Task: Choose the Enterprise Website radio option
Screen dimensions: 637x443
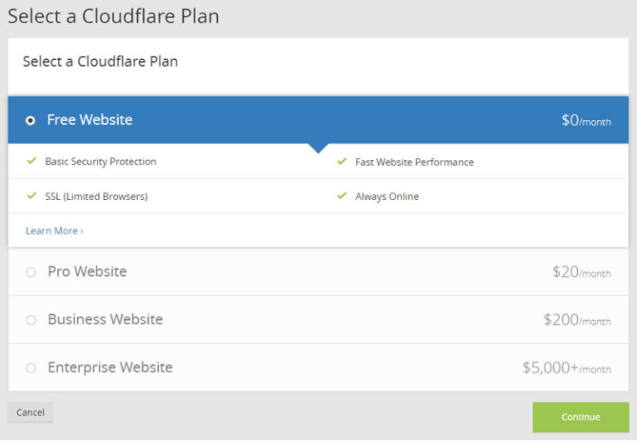Action: (31, 368)
